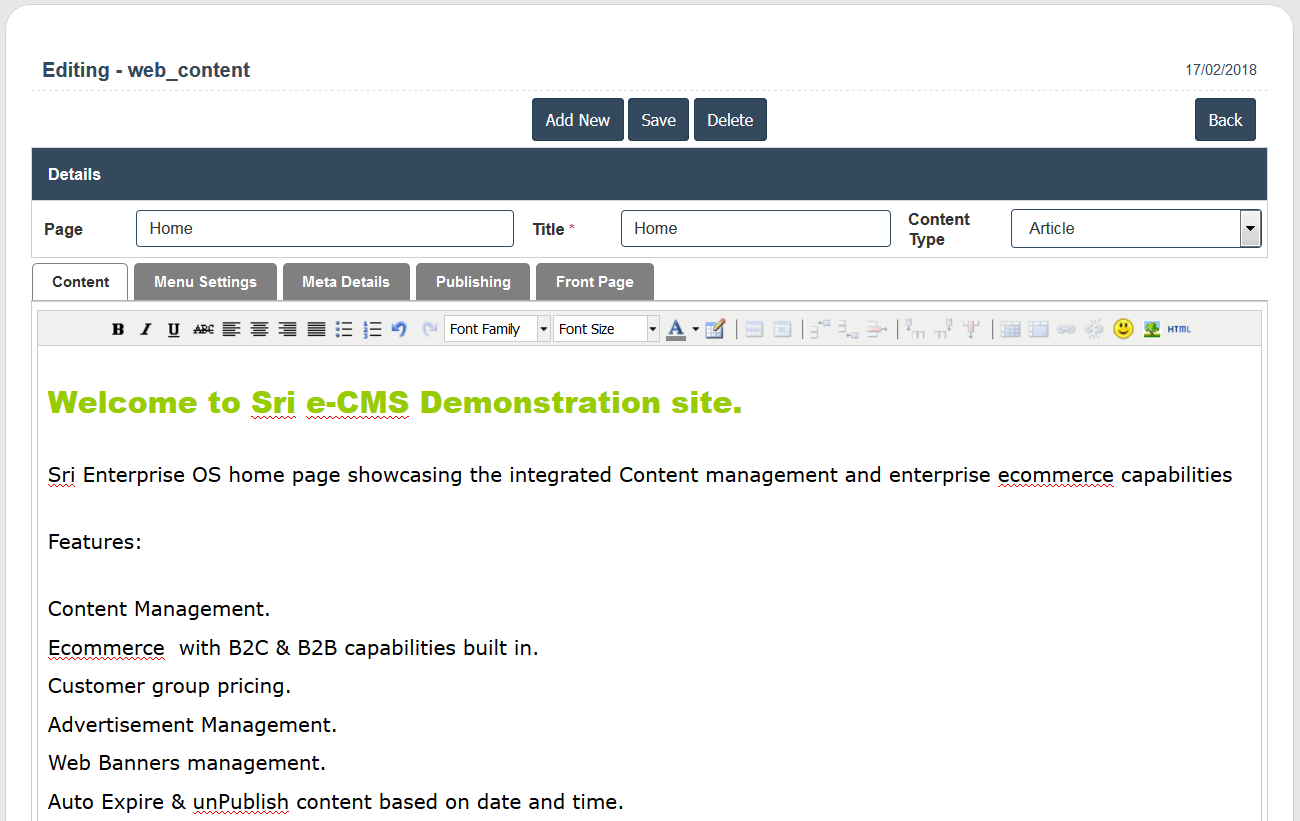Click the underline icon
Screen dimensions: 1300x821
coord(174,329)
